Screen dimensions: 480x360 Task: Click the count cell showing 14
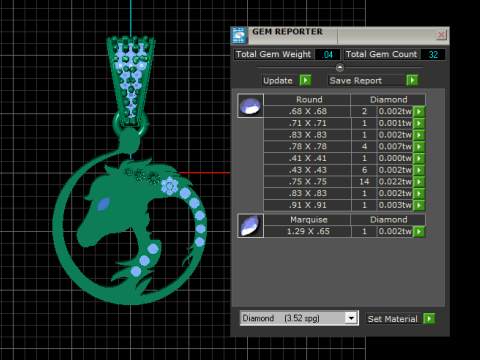(x=364, y=182)
